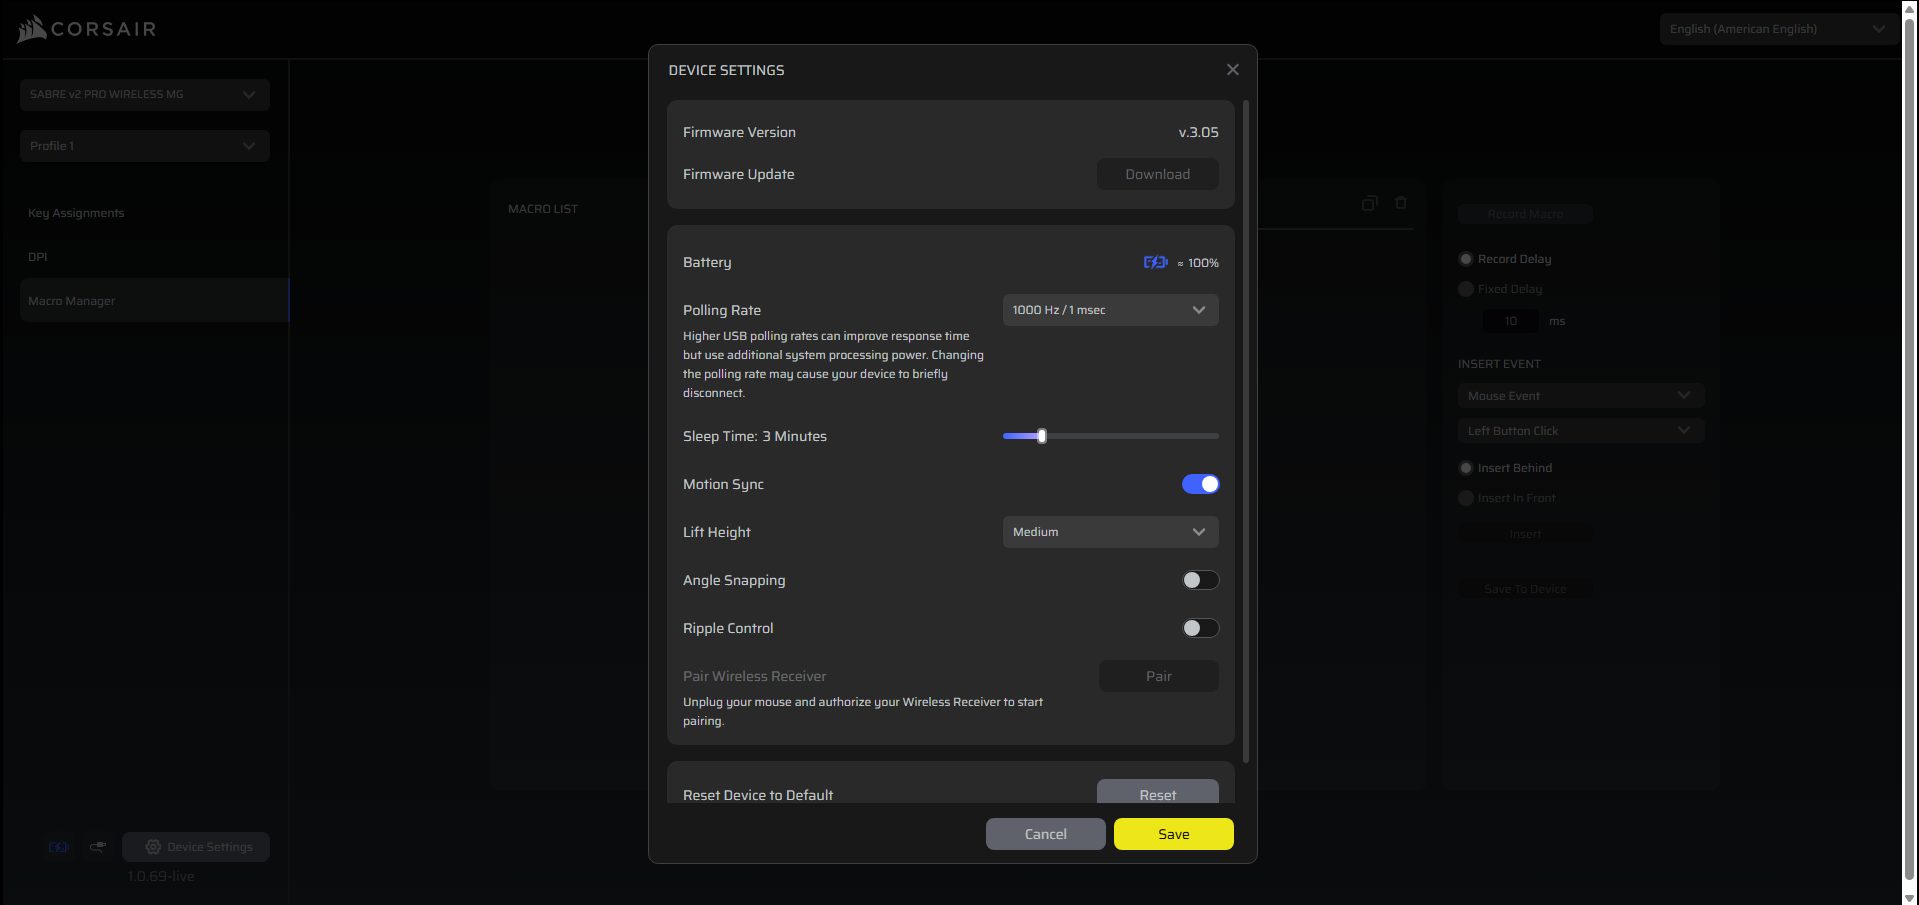The image size is (1919, 905).
Task: Click the copy macro icon
Action: pos(1369,203)
